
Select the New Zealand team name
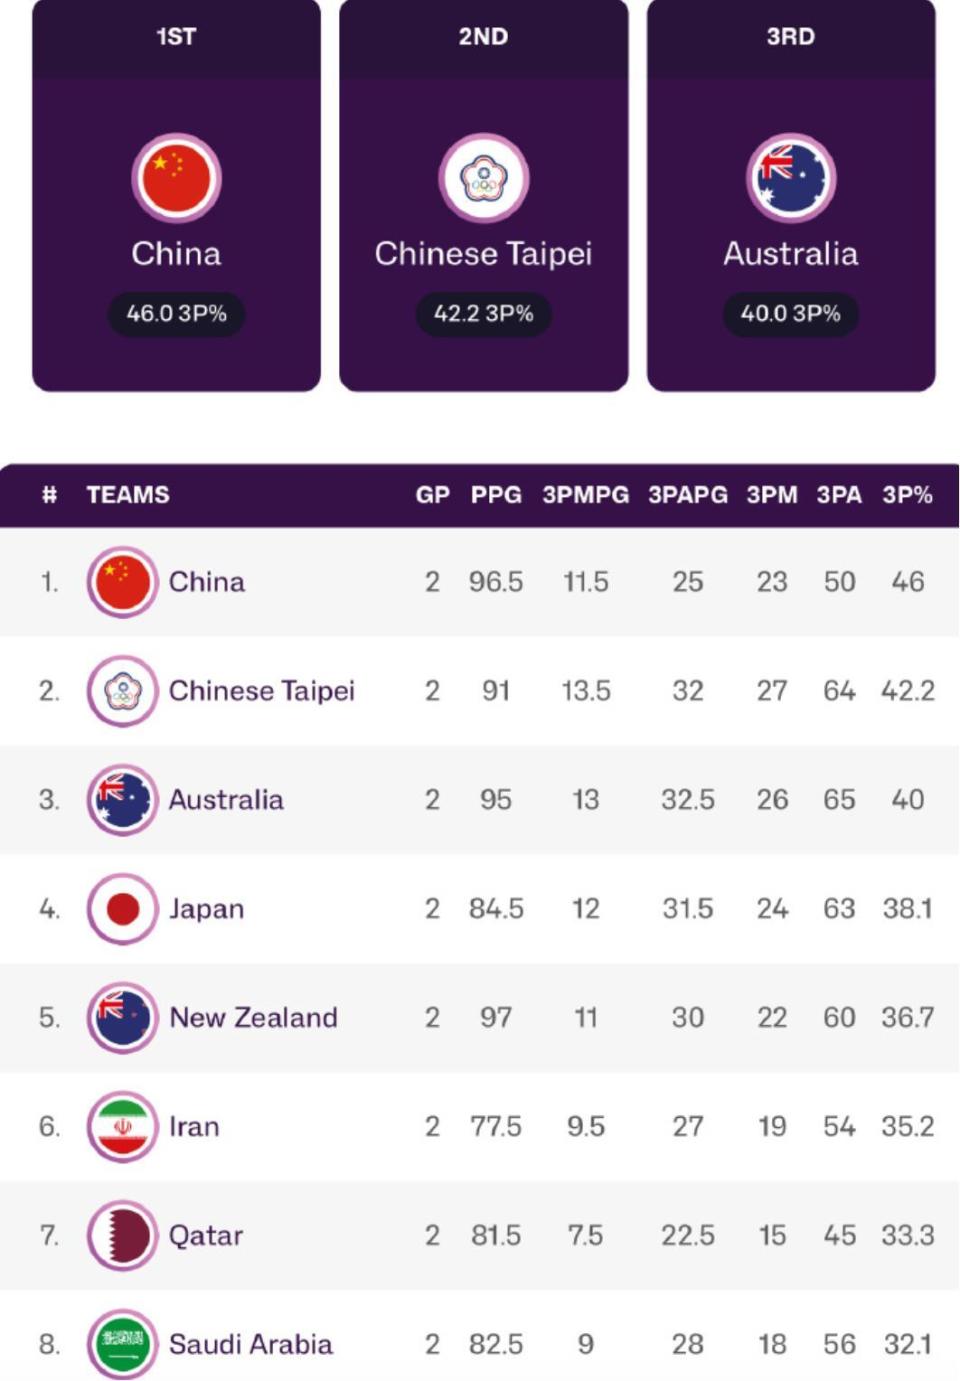[x=253, y=1018]
